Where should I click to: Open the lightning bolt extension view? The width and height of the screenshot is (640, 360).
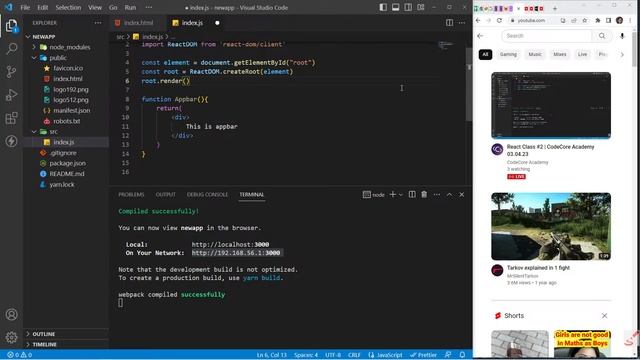(11, 141)
